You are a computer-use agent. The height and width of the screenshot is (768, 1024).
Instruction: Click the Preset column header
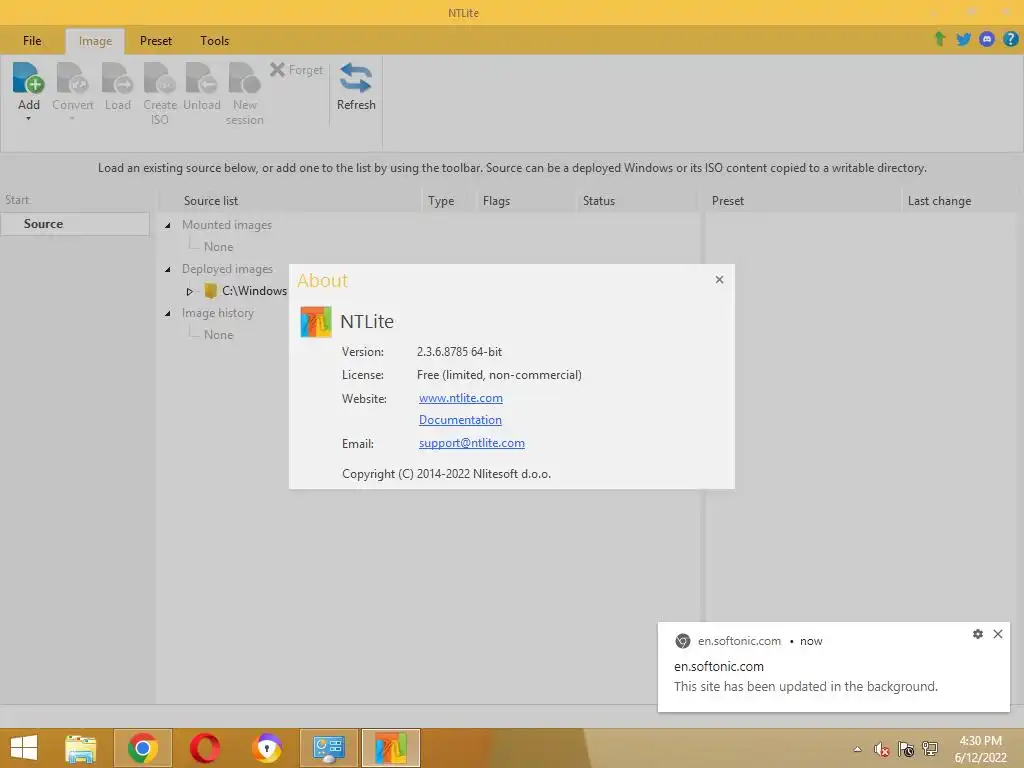[728, 200]
